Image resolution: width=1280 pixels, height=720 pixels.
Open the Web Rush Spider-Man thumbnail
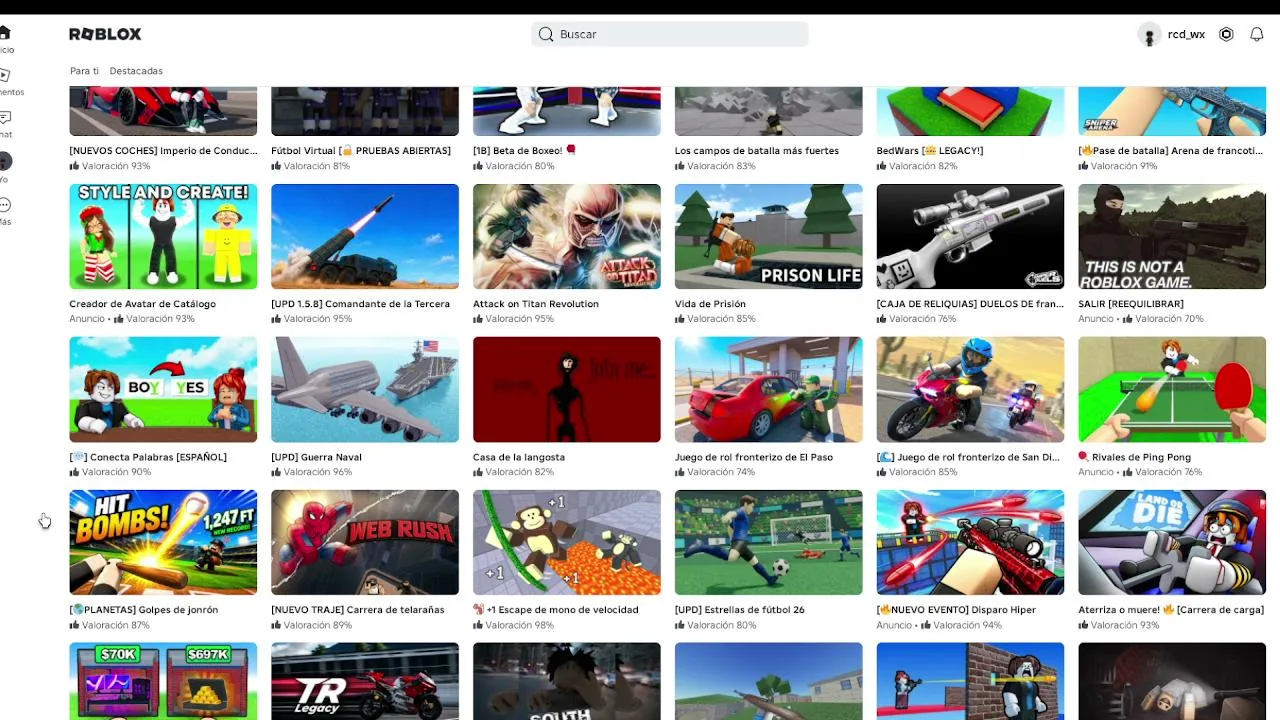[365, 542]
